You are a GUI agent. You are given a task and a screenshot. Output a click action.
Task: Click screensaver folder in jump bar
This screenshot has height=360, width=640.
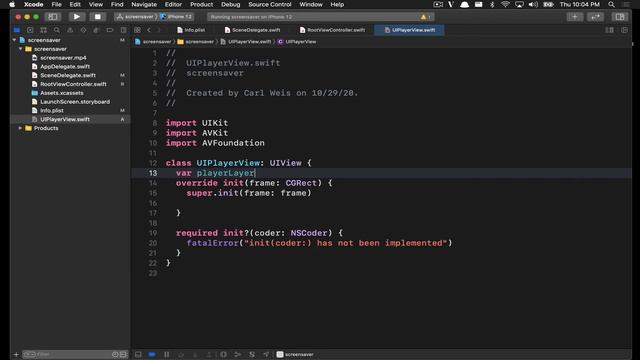coord(196,42)
